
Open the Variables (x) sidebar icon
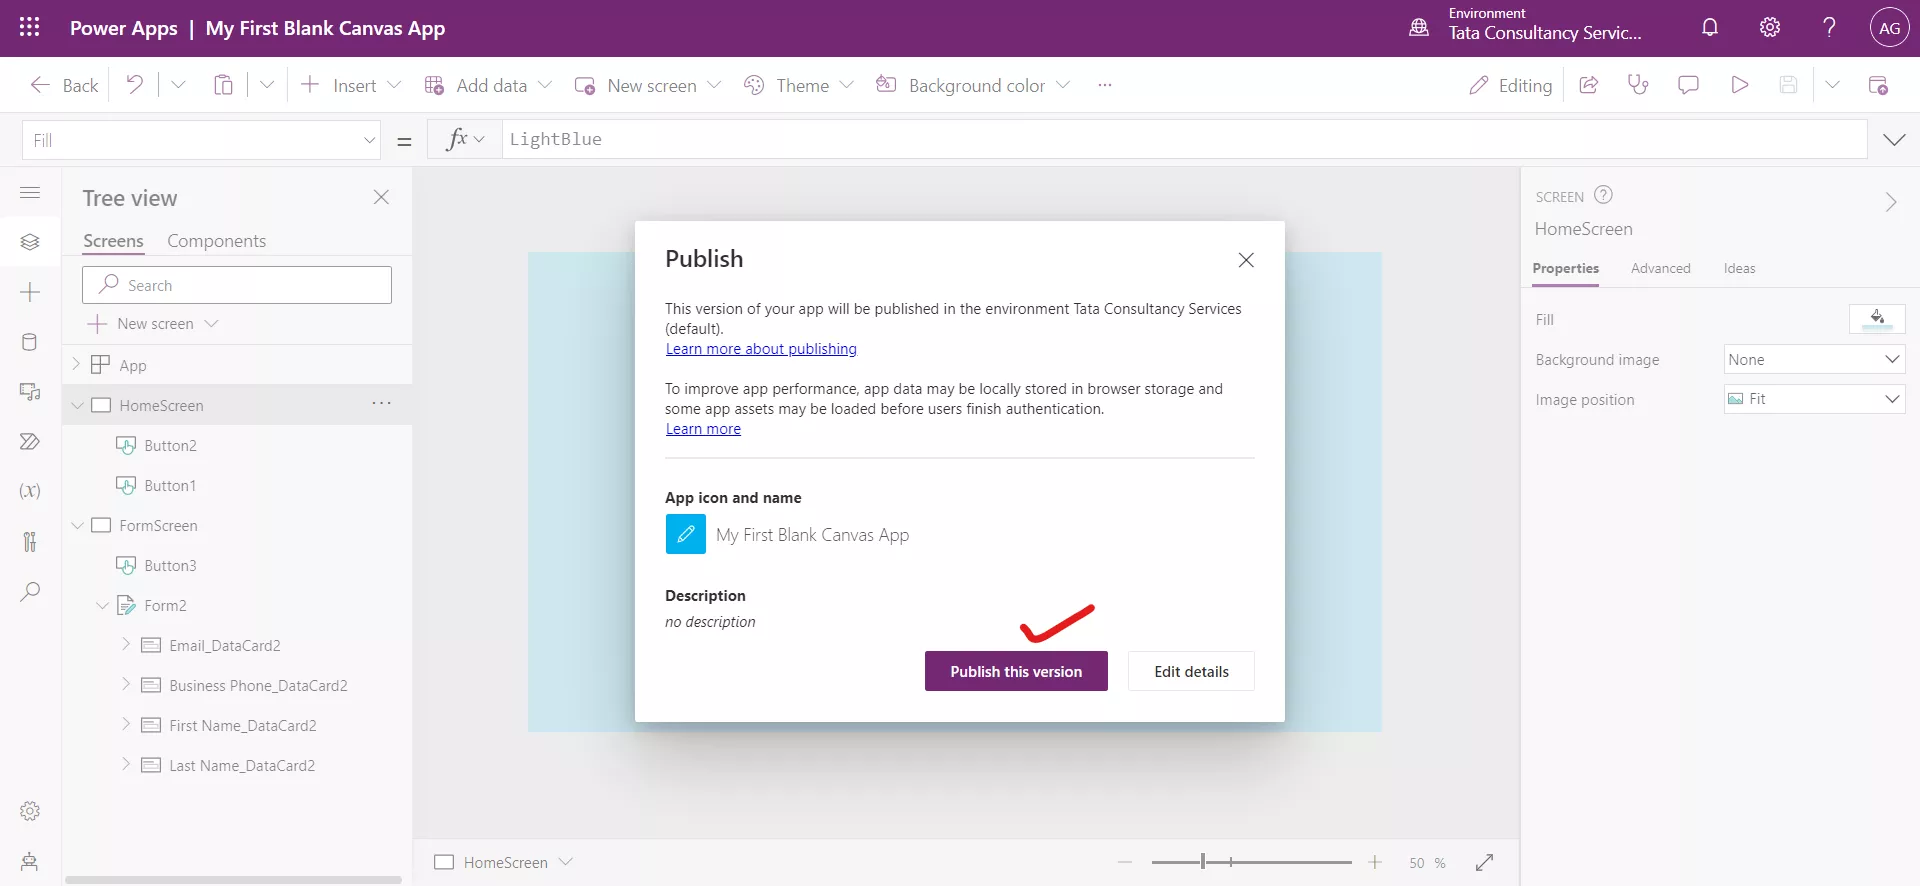pyautogui.click(x=30, y=491)
